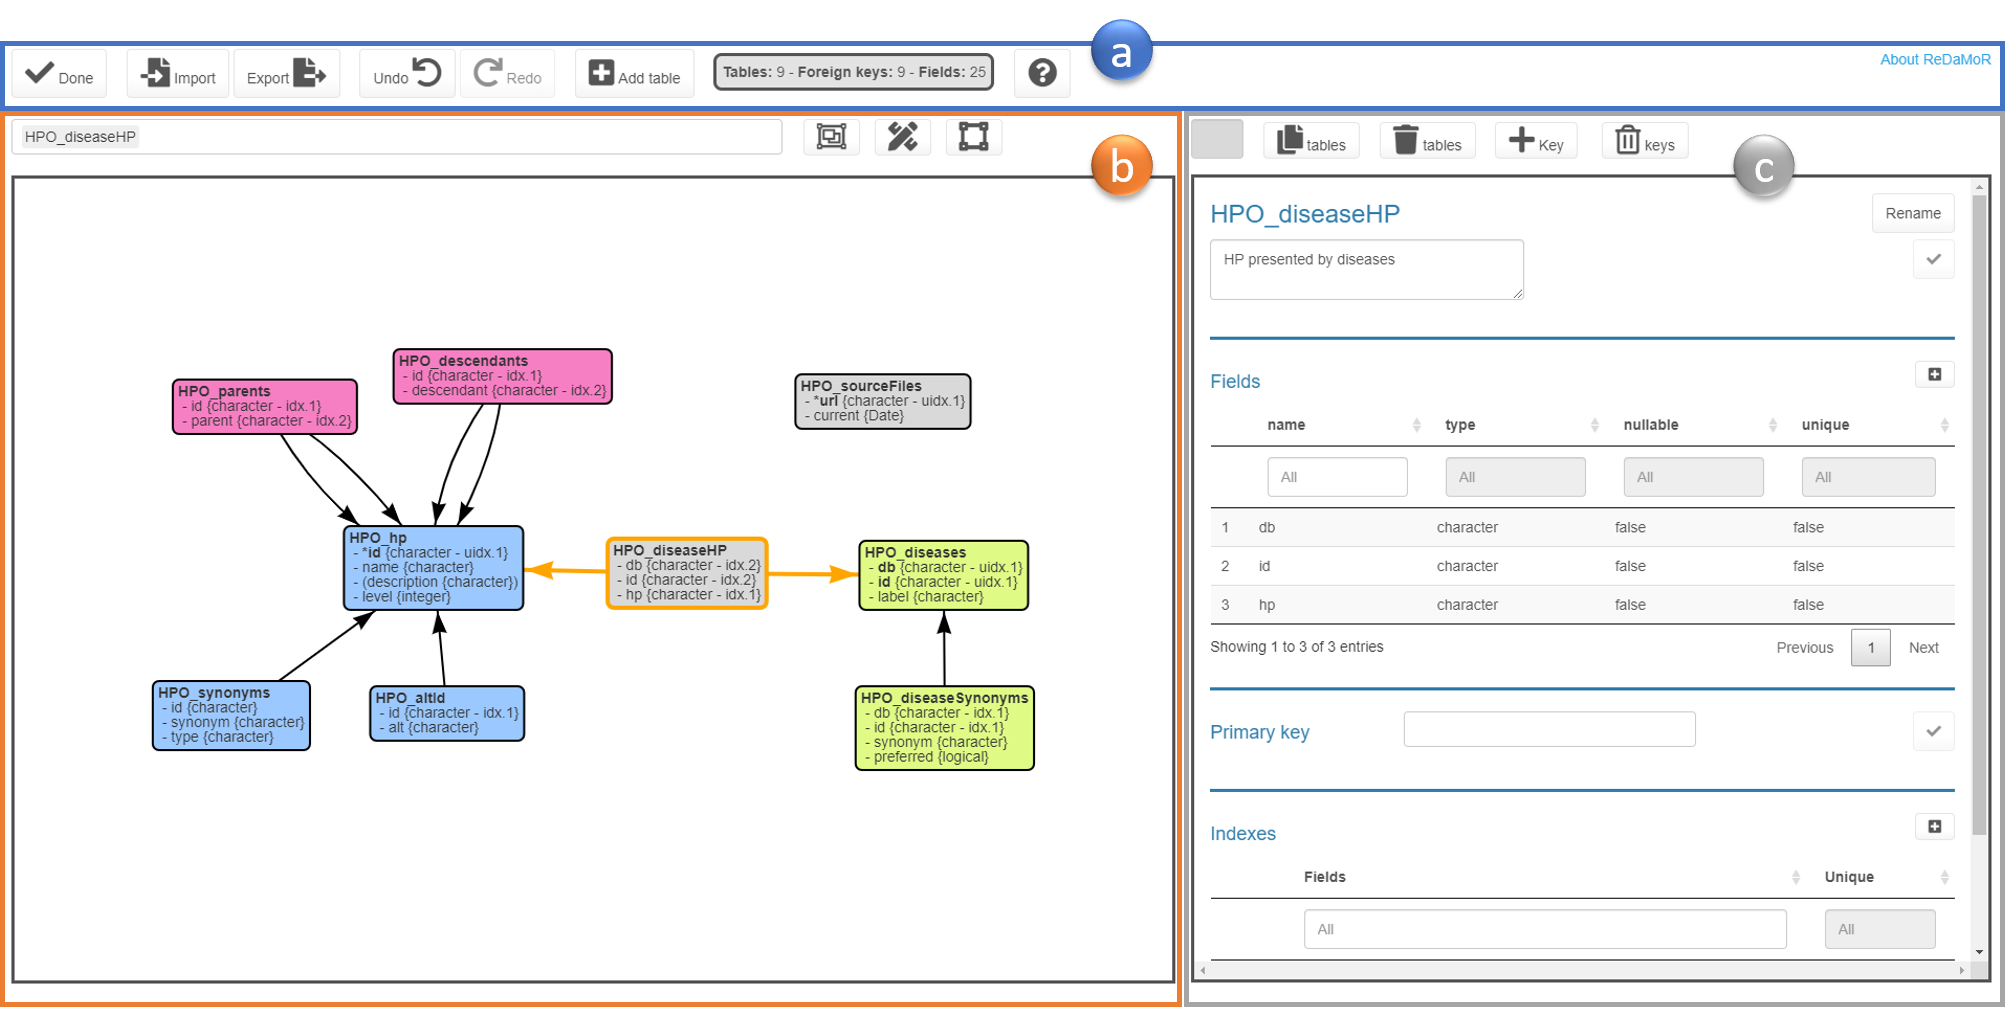Delete selected tables with trash icon
Viewport: 2005px width, 1016px height.
point(1428,141)
